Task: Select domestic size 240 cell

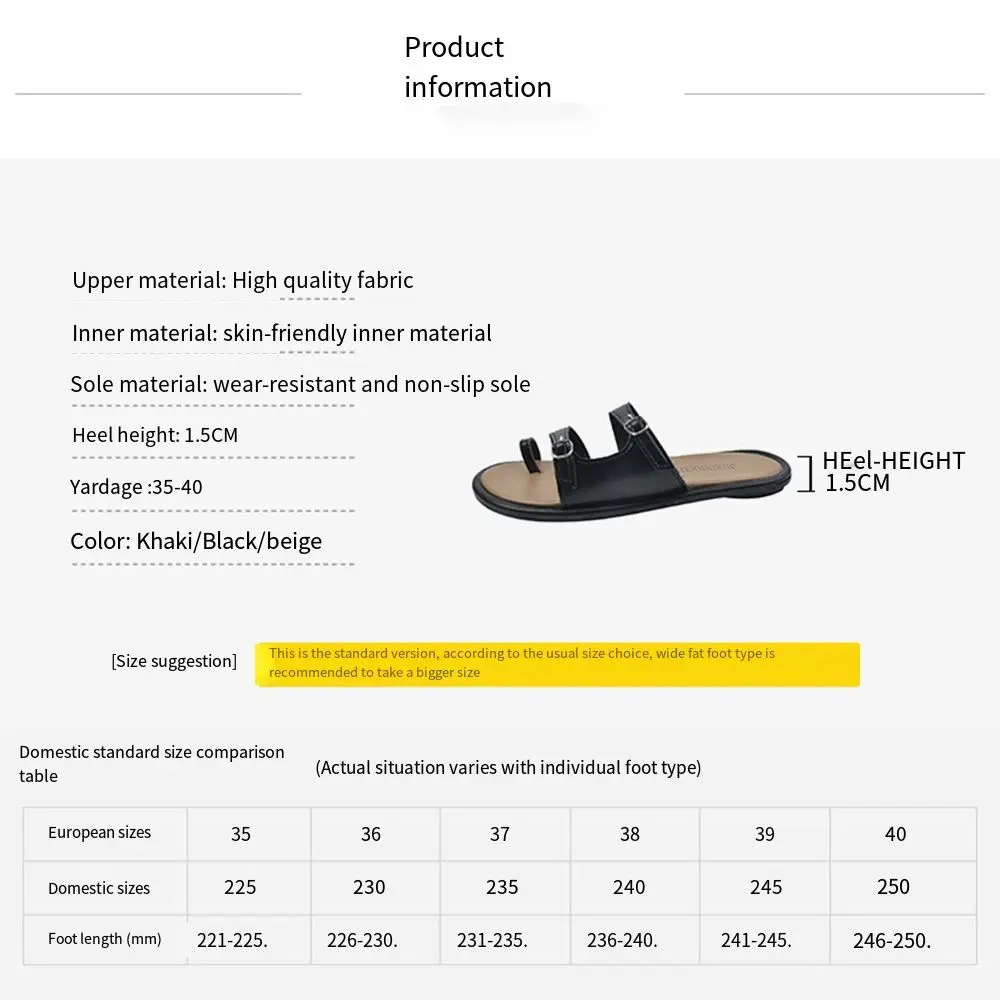Action: pyautogui.click(x=630, y=887)
